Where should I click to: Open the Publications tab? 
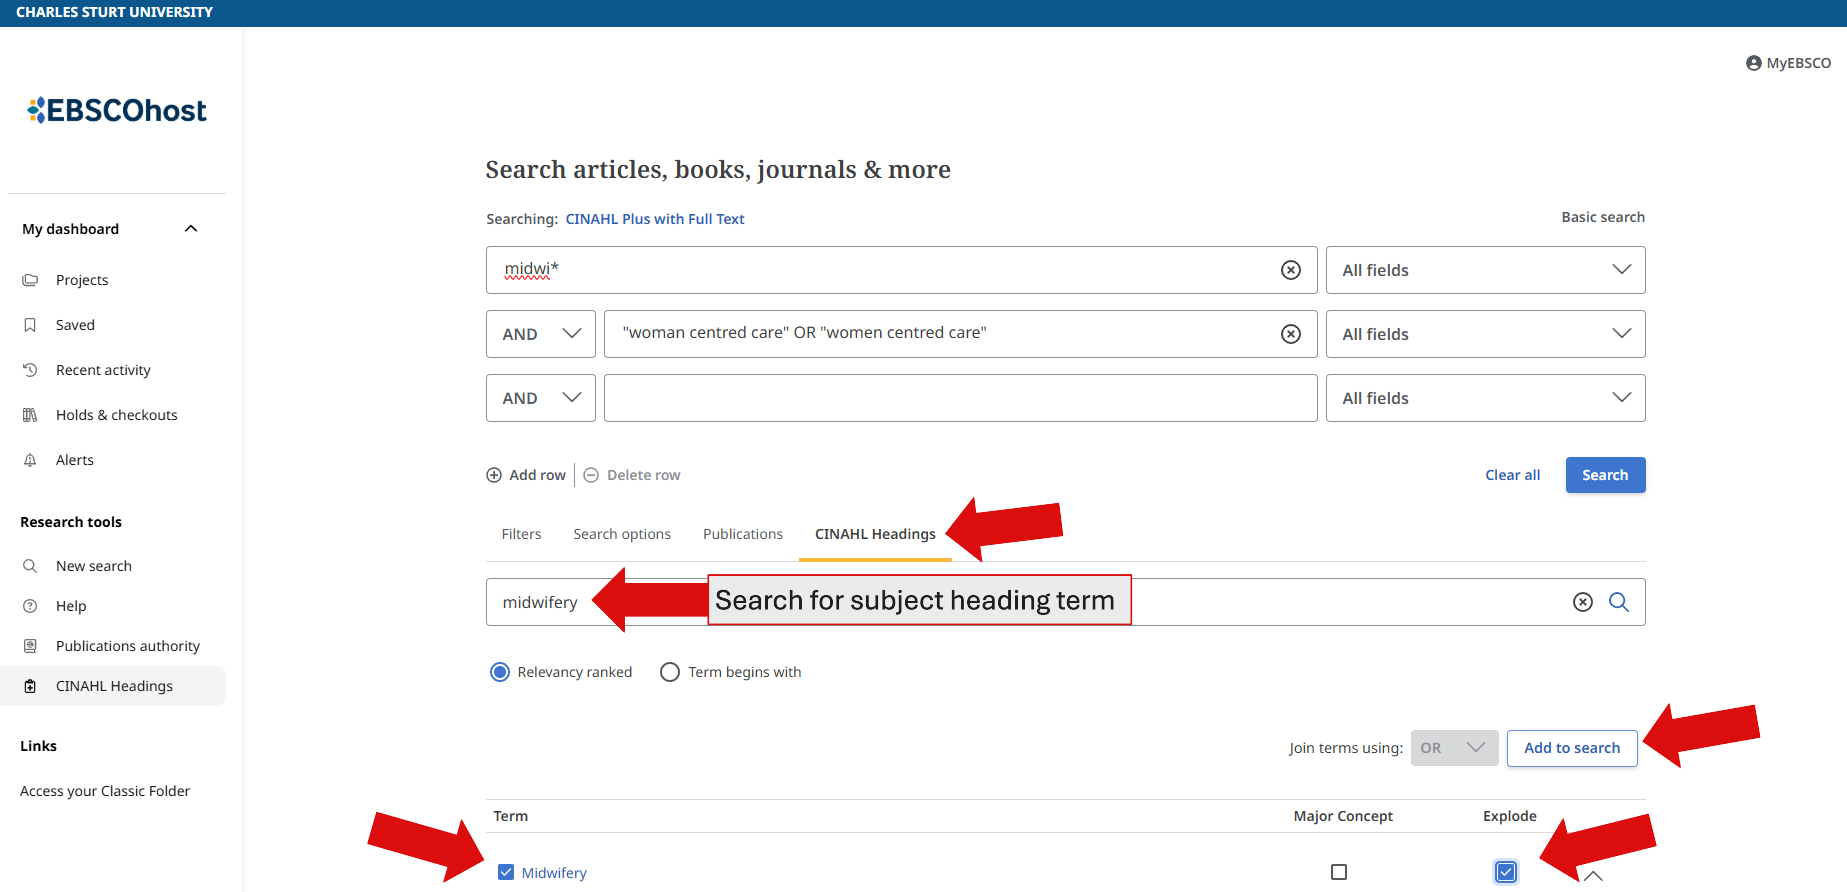point(742,534)
